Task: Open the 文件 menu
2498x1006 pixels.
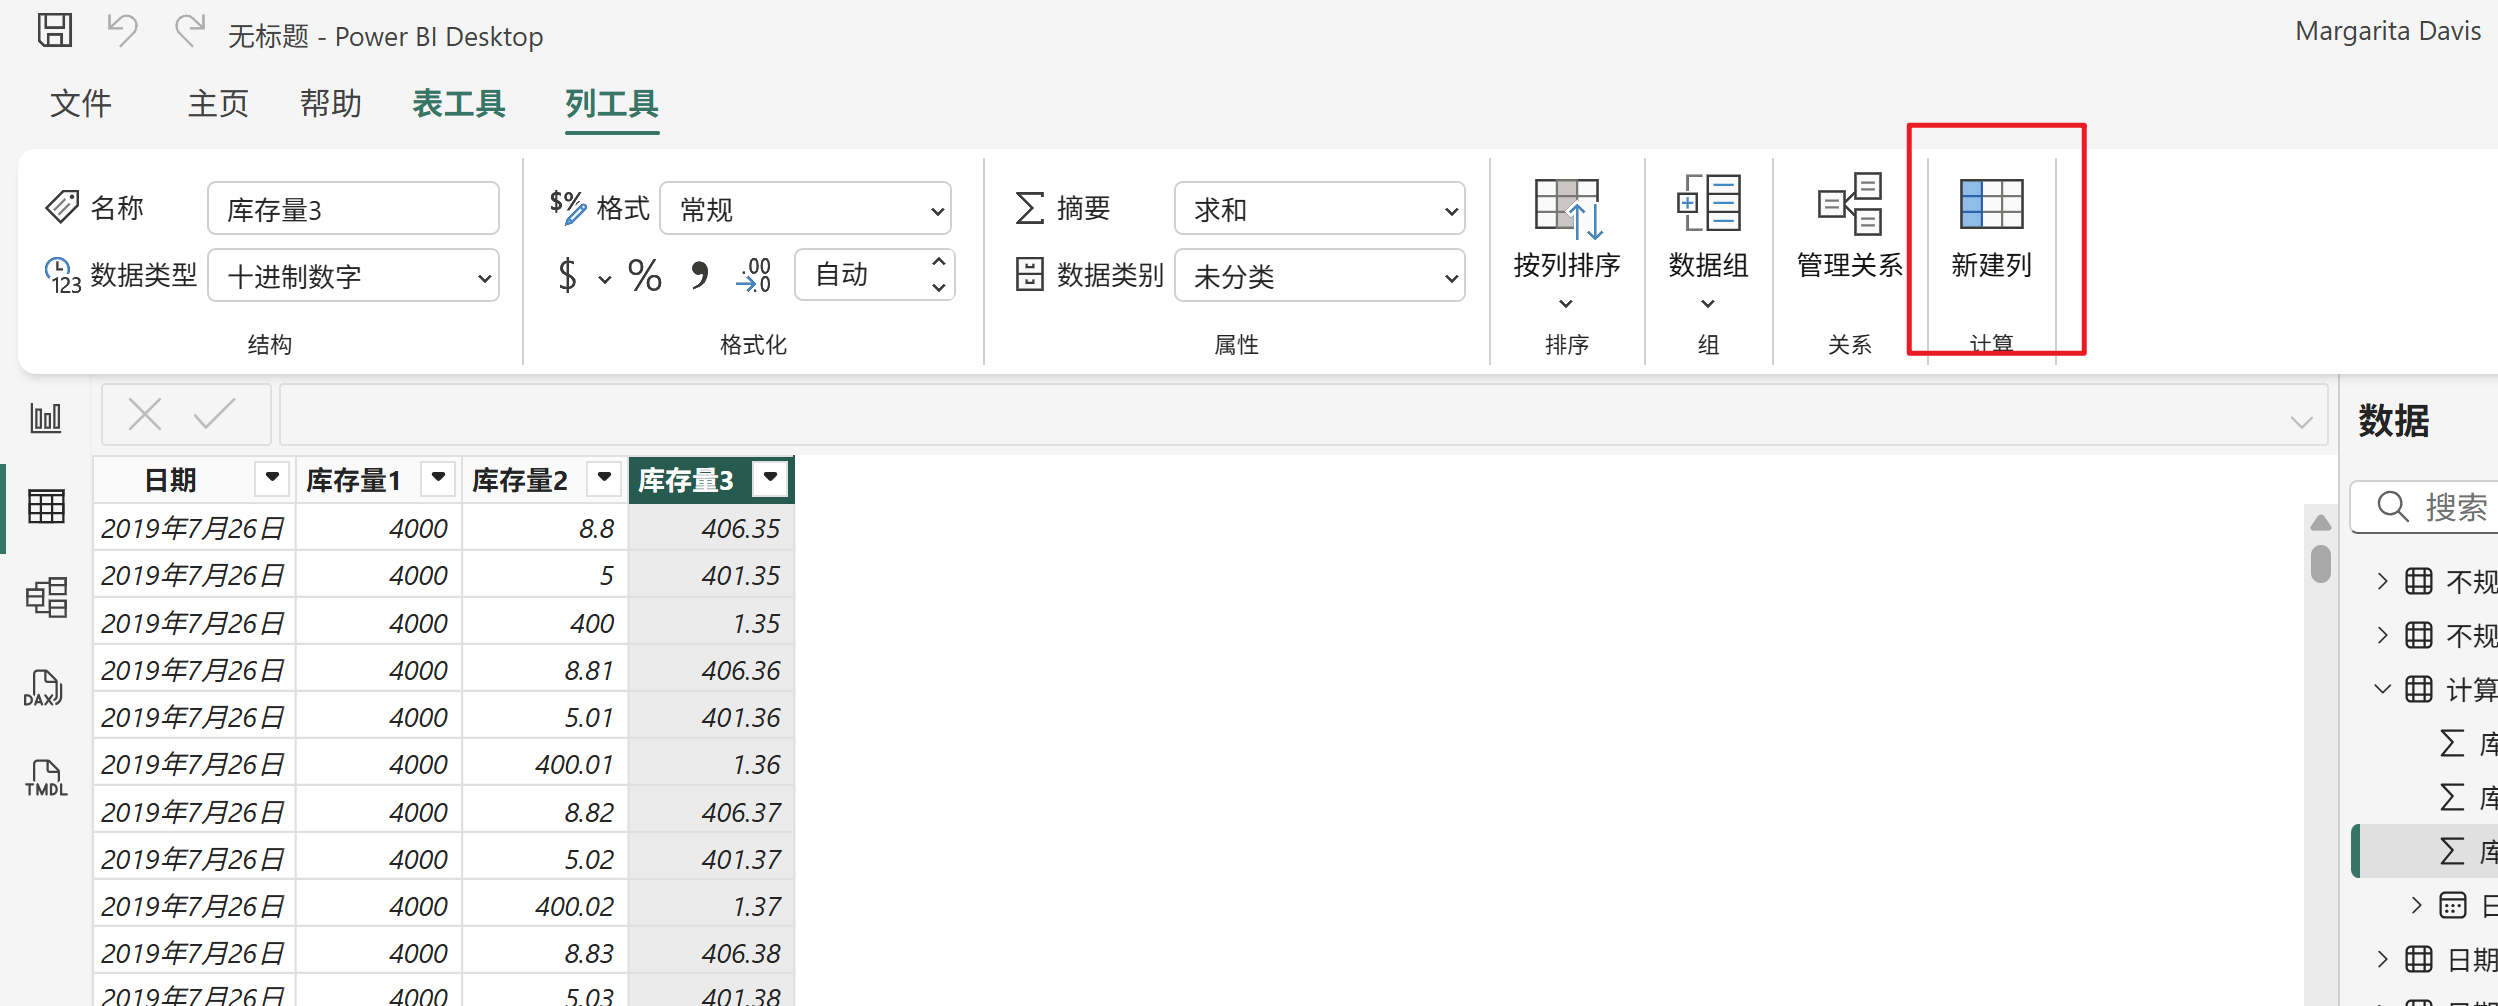Action: (x=81, y=104)
